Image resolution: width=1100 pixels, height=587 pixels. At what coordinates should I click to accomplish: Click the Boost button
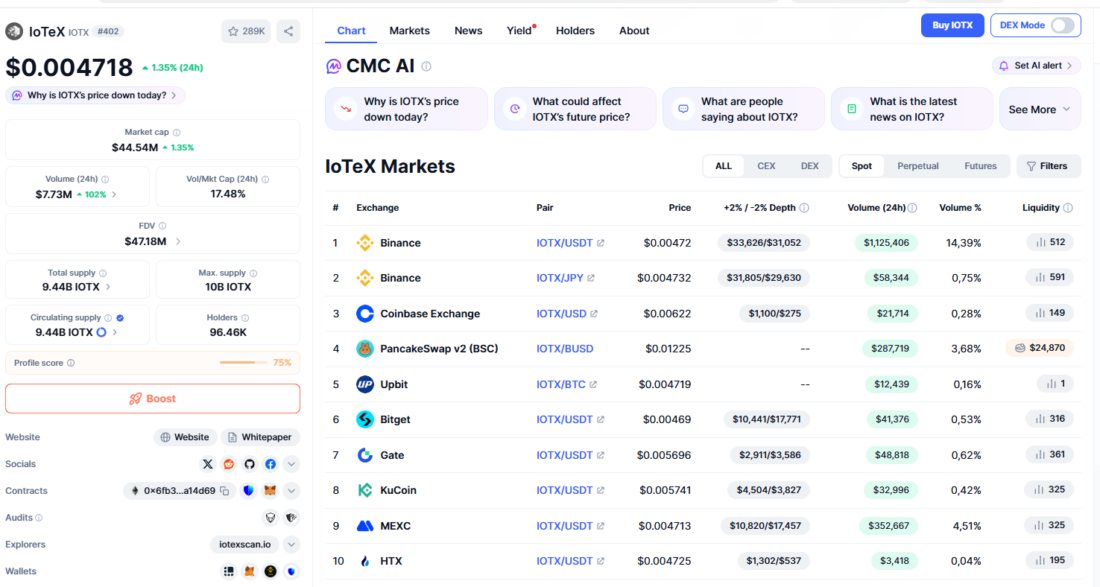click(153, 398)
